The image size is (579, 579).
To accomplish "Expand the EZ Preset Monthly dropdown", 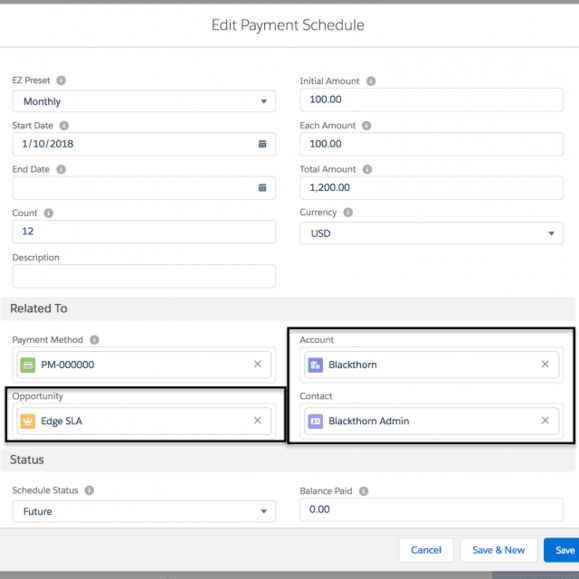I will click(144, 101).
